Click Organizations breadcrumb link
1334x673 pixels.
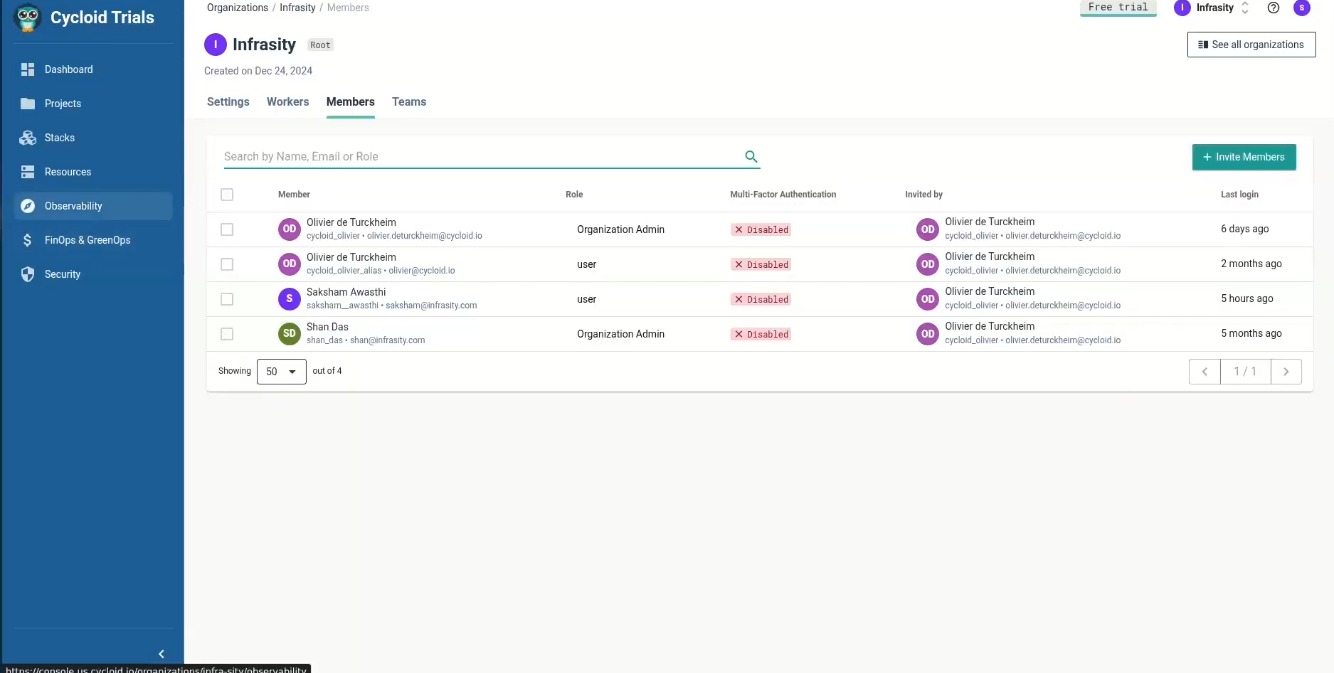[238, 8]
